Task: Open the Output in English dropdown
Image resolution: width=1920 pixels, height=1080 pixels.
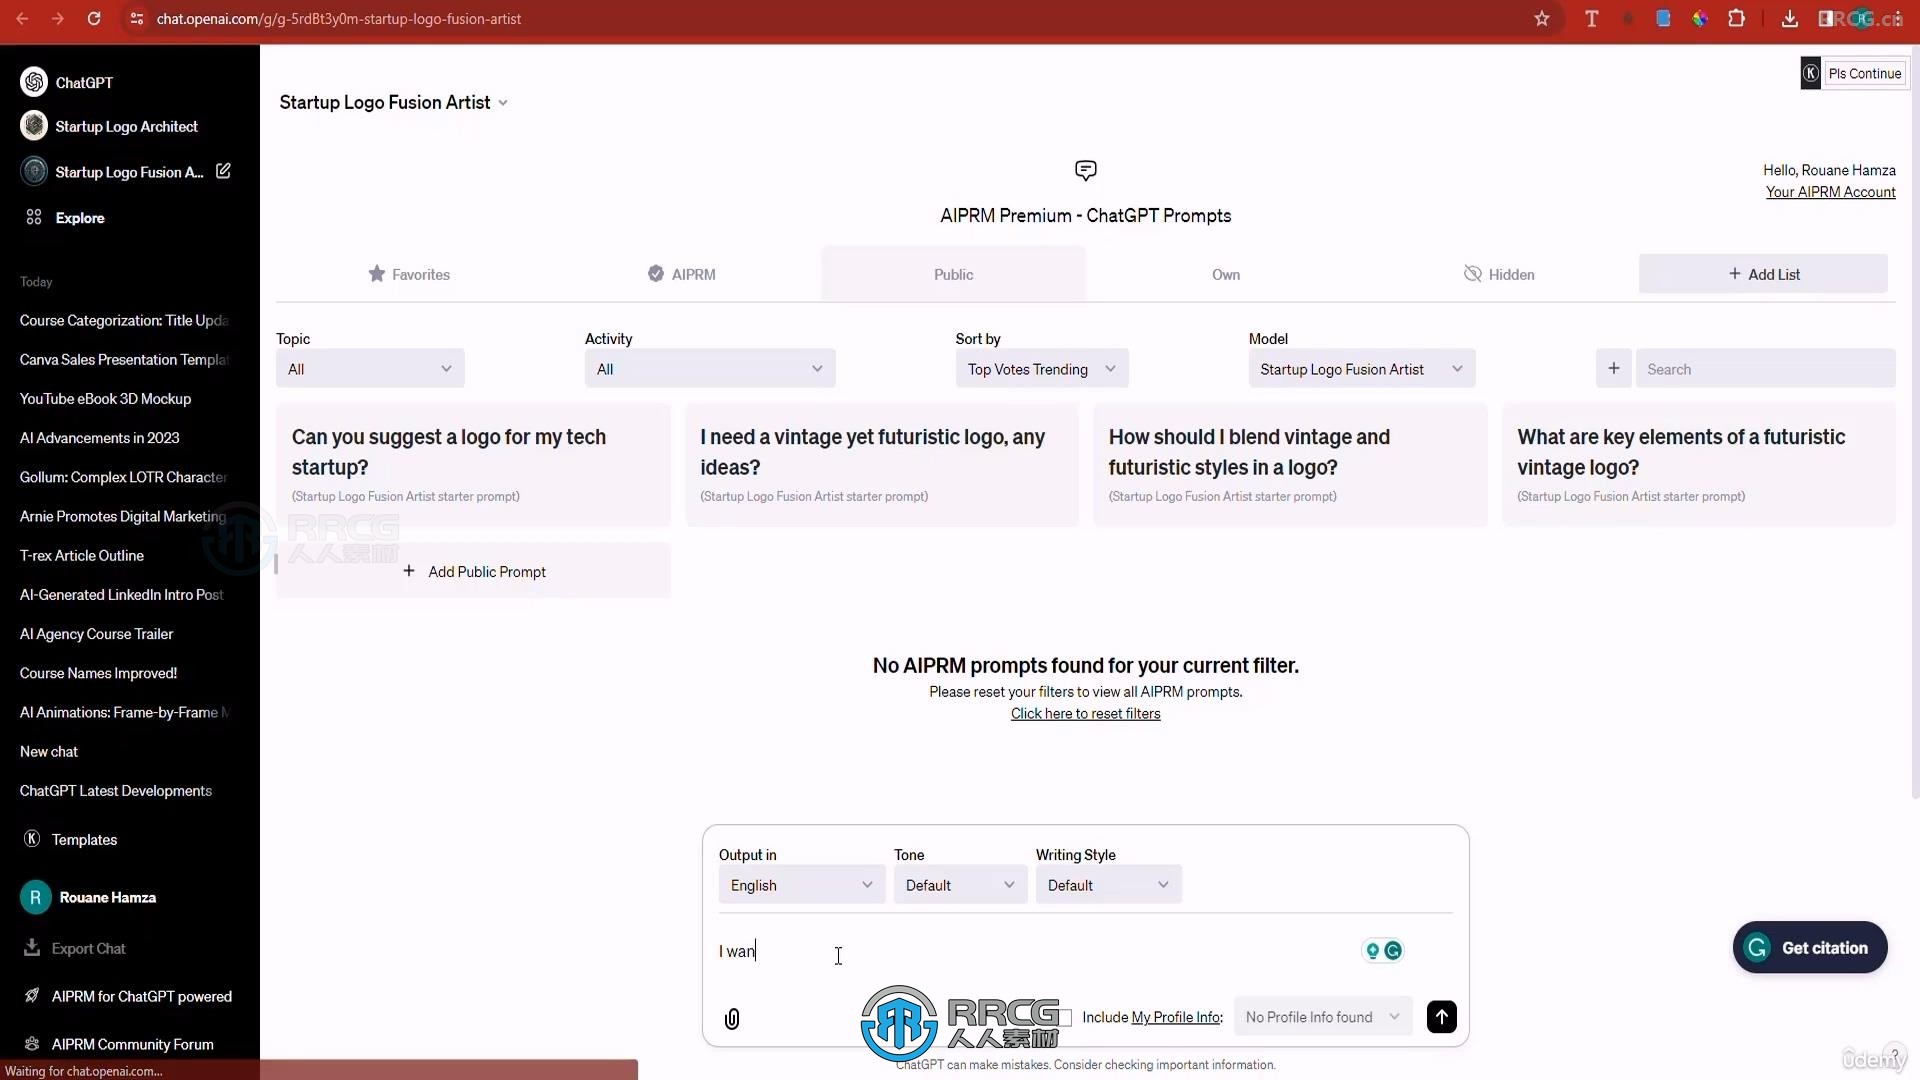Action: [802, 884]
